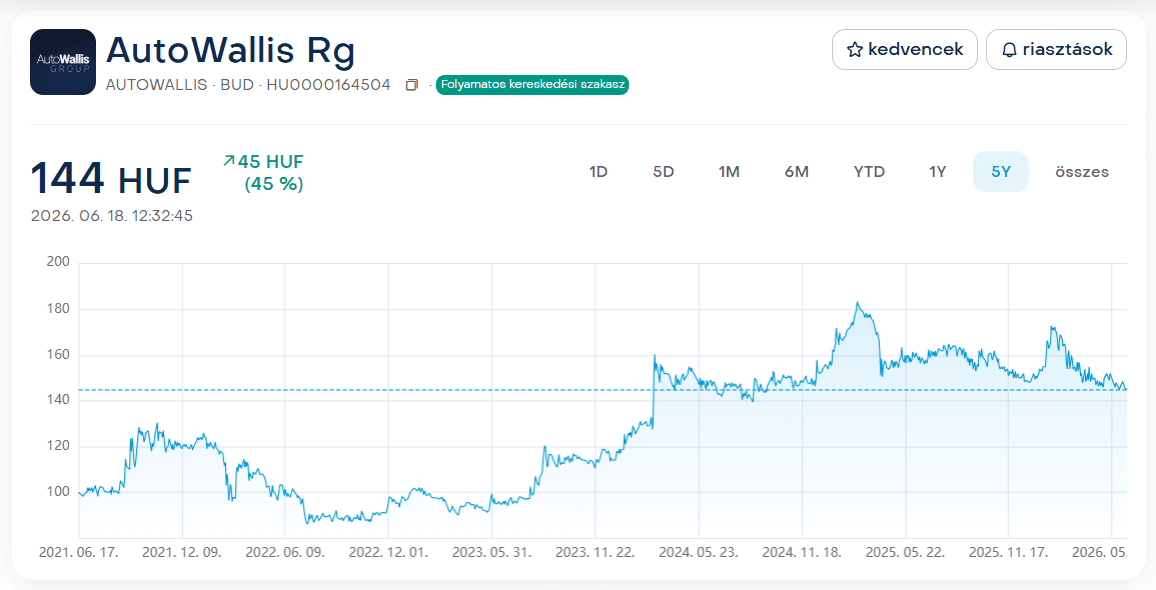Click the 2021. 12. 09. date label
The height and width of the screenshot is (590, 1156).
point(181,552)
